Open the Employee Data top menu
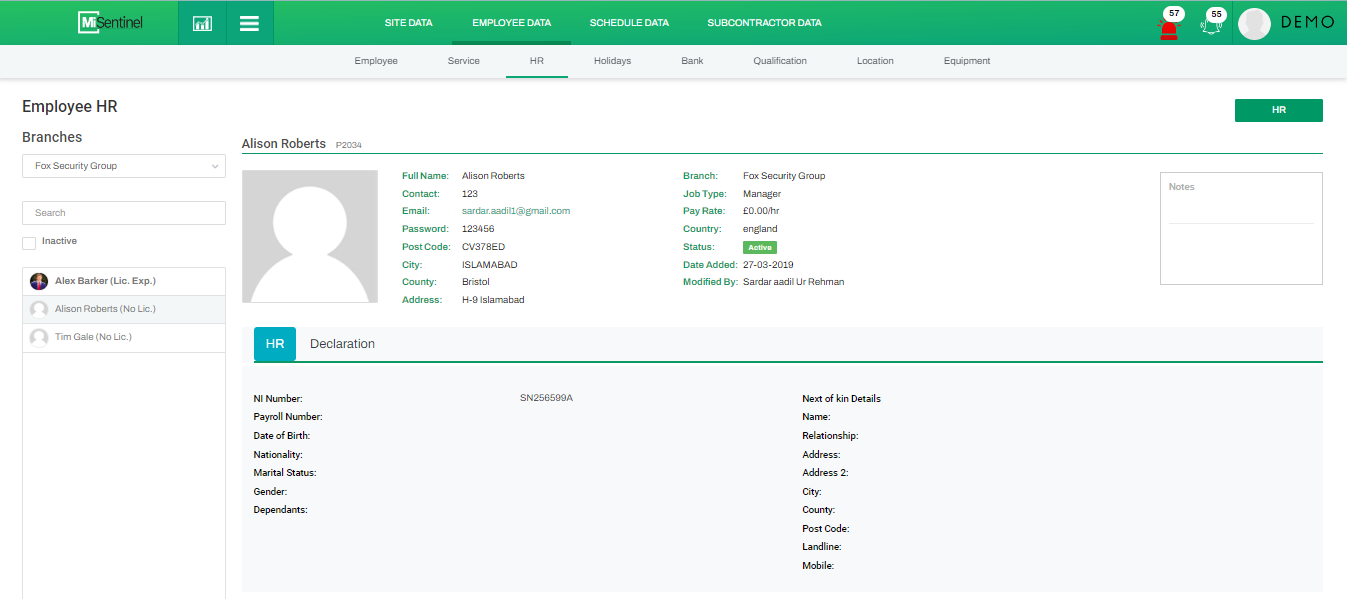Viewport: 1347px width, 599px height. (511, 23)
